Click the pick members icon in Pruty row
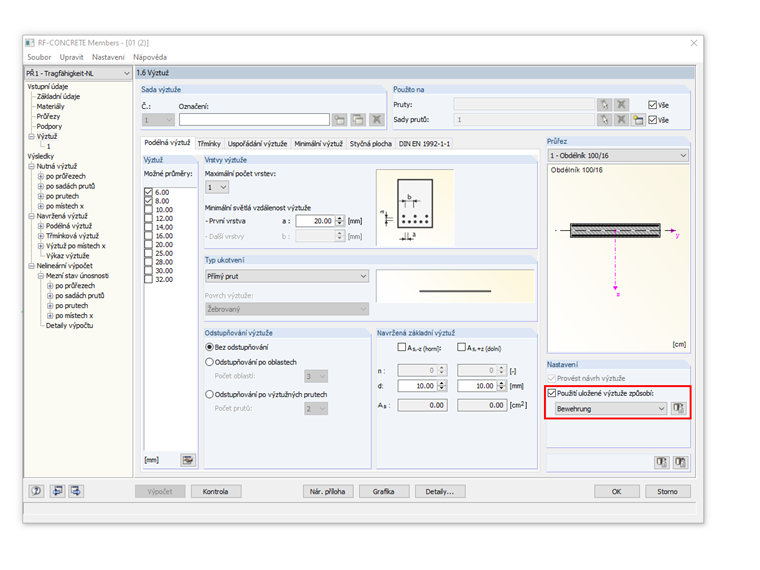The image size is (760, 570). [604, 104]
